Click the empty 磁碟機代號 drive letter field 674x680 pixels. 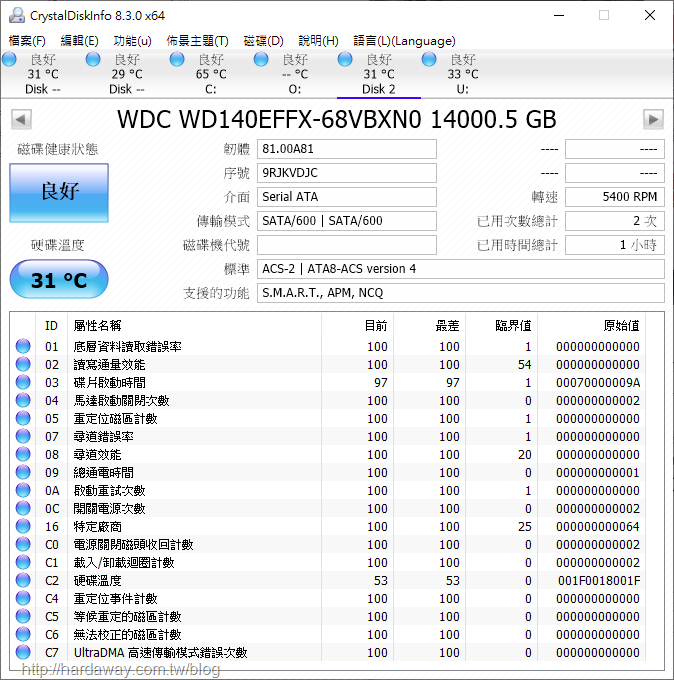[347, 245]
